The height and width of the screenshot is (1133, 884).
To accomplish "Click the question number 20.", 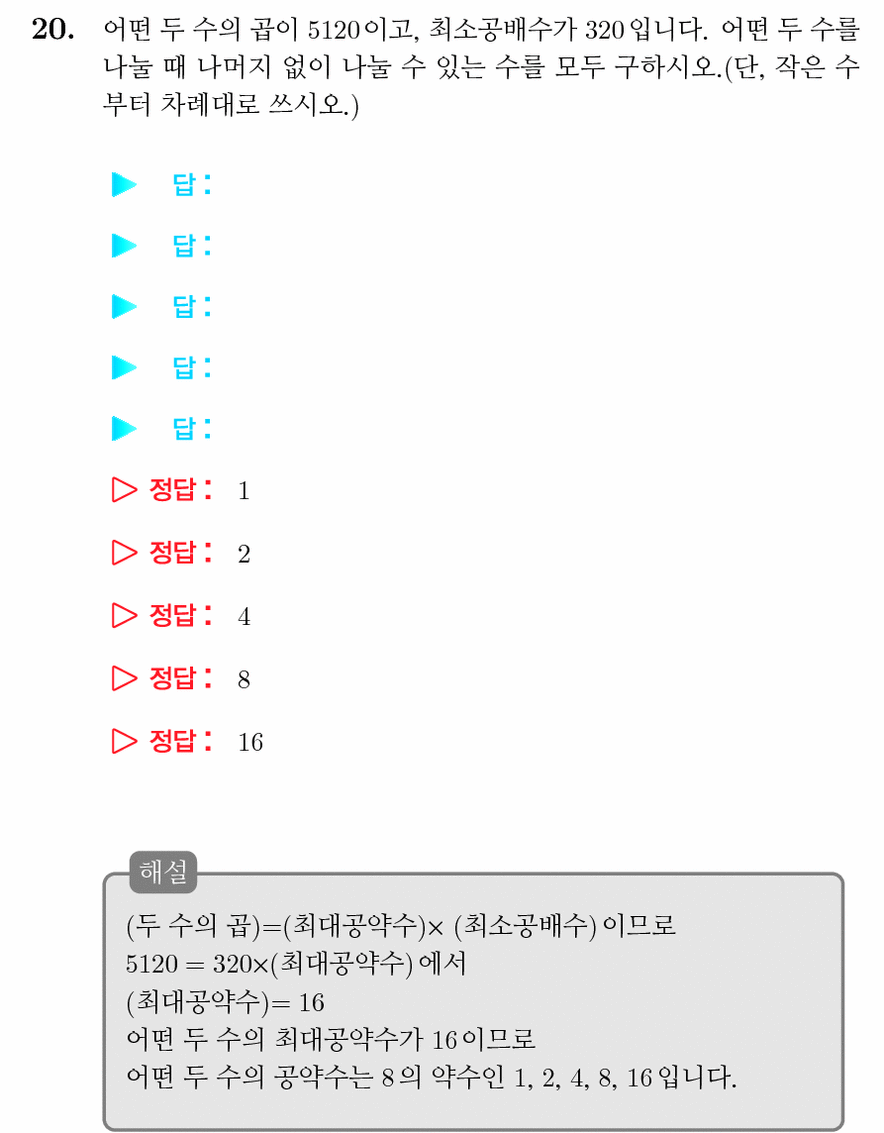I will click(53, 30).
